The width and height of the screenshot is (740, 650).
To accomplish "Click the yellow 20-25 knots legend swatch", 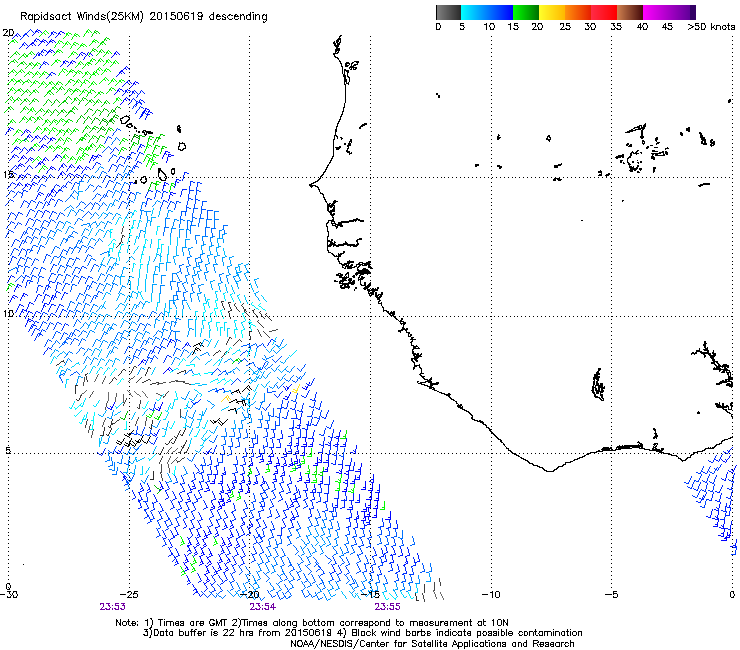I will tap(552, 12).
